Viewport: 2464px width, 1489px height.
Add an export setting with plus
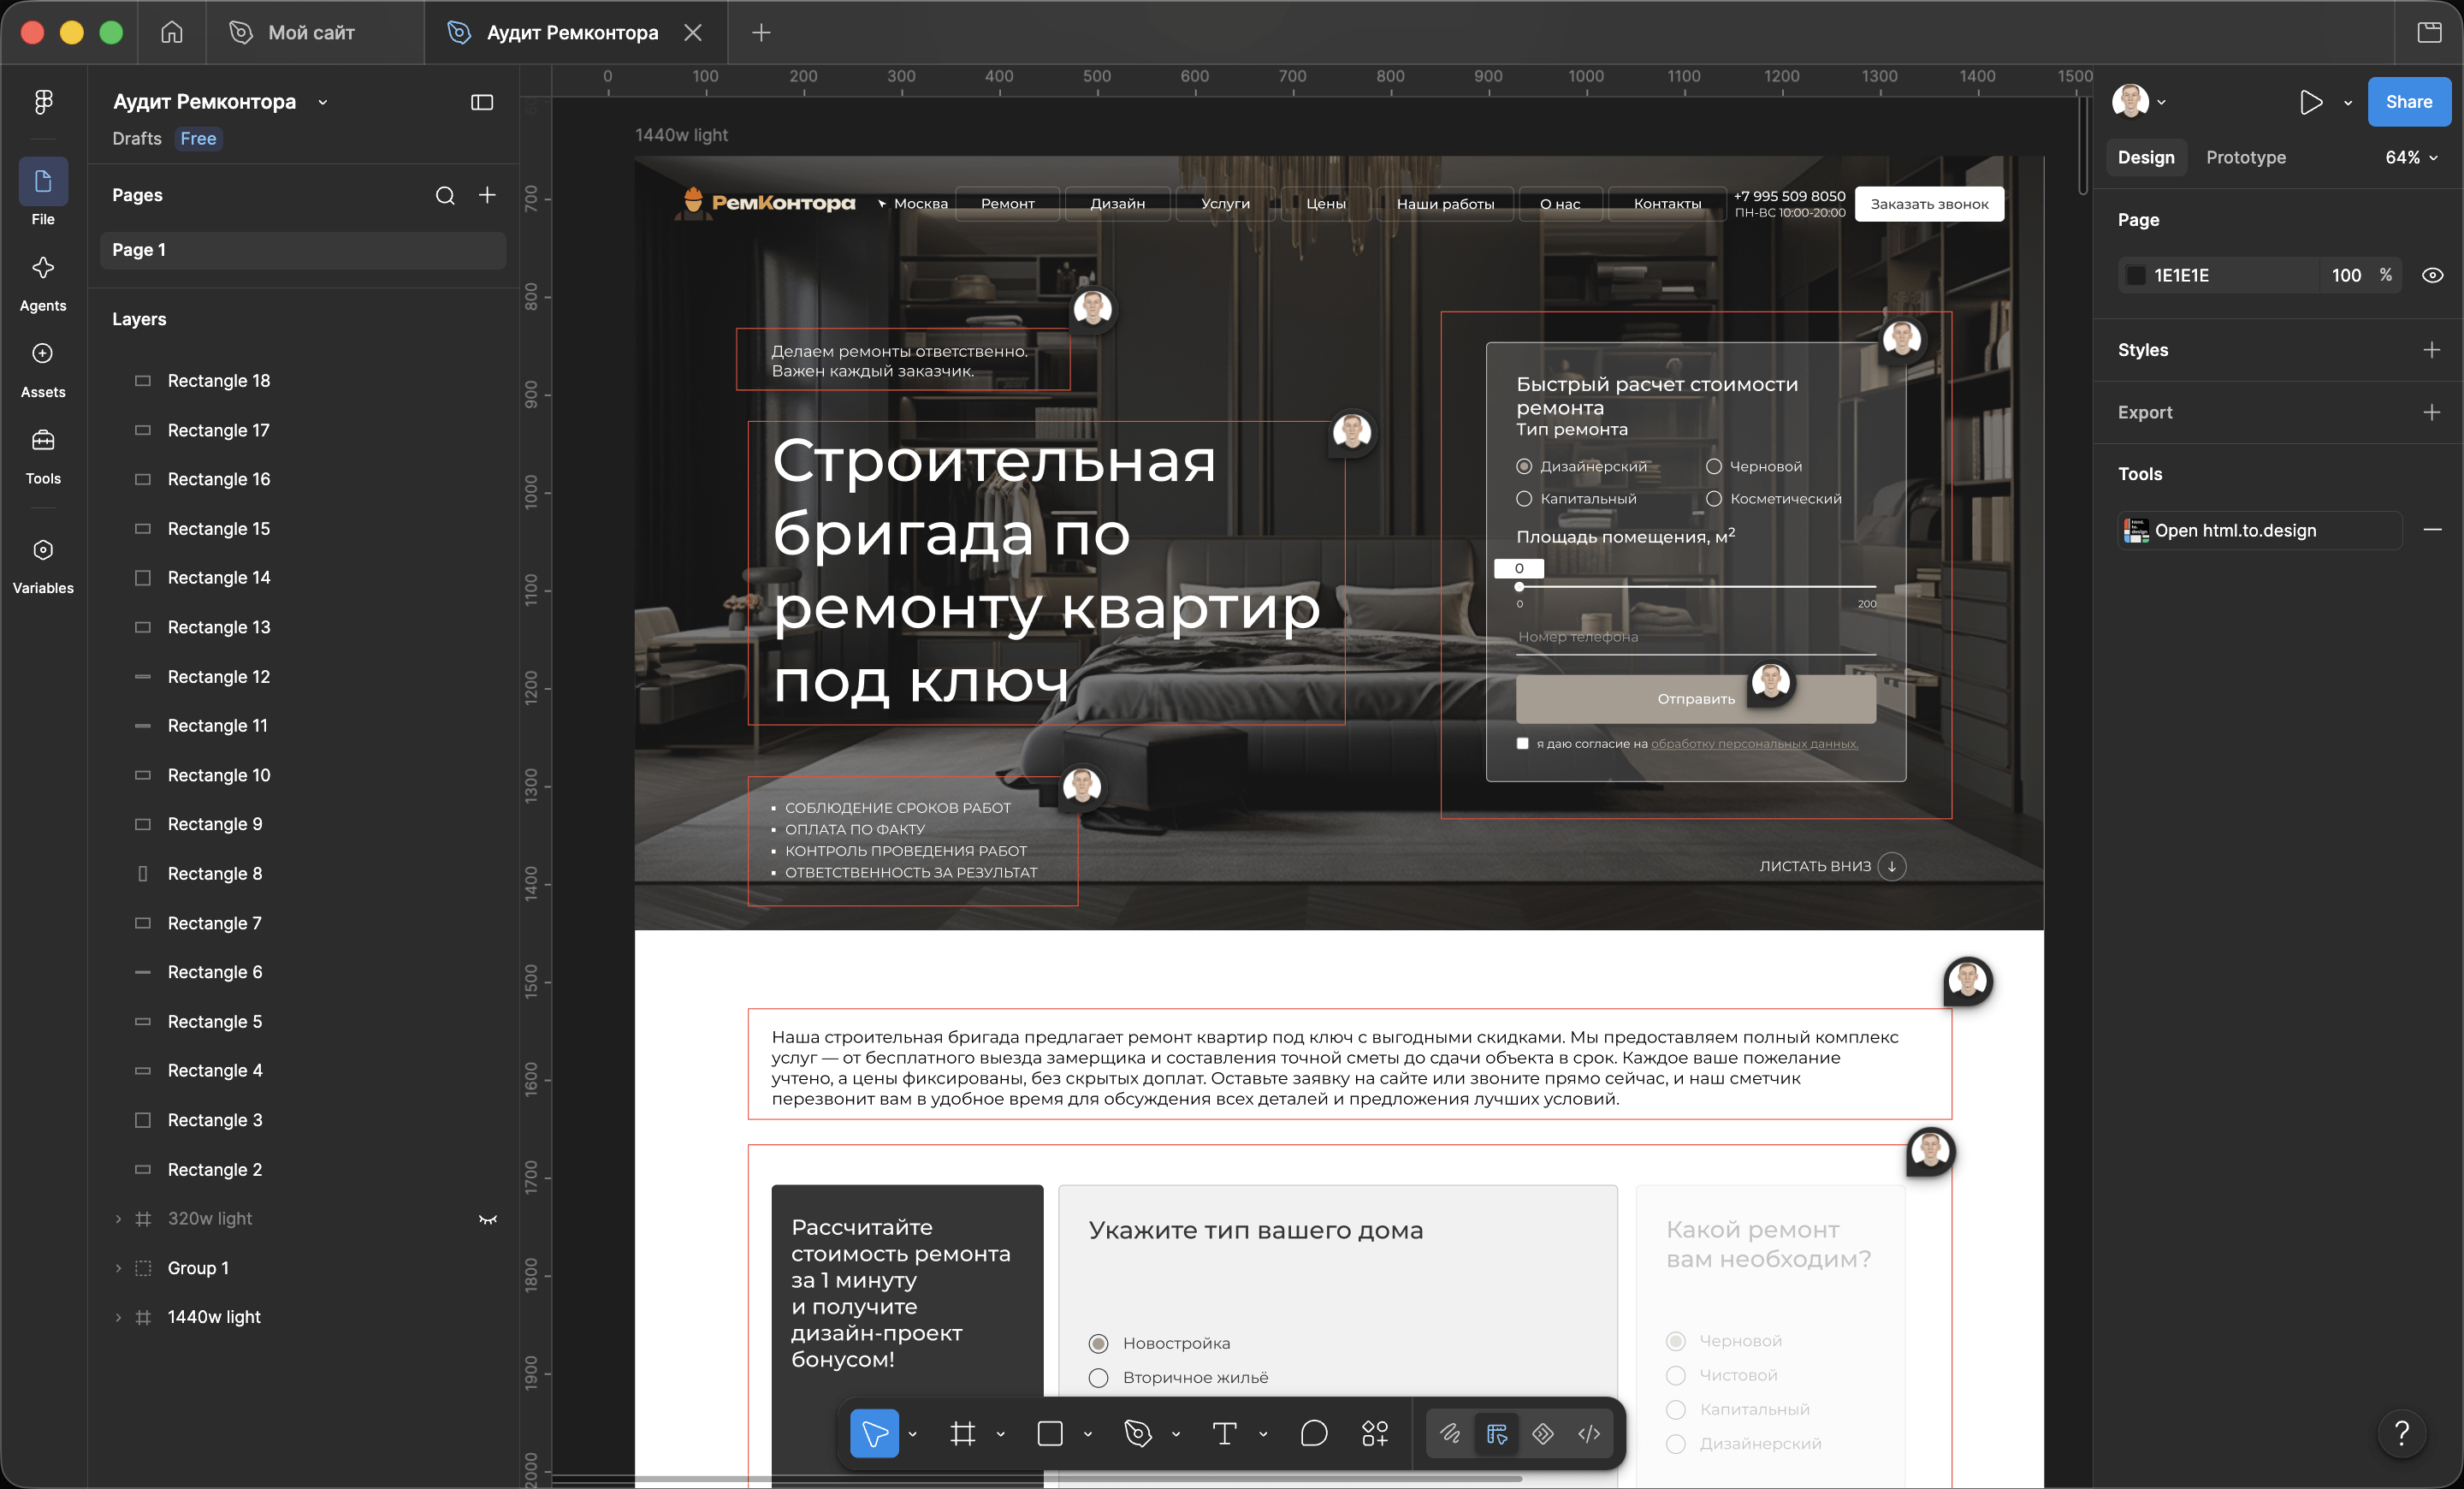[2432, 412]
